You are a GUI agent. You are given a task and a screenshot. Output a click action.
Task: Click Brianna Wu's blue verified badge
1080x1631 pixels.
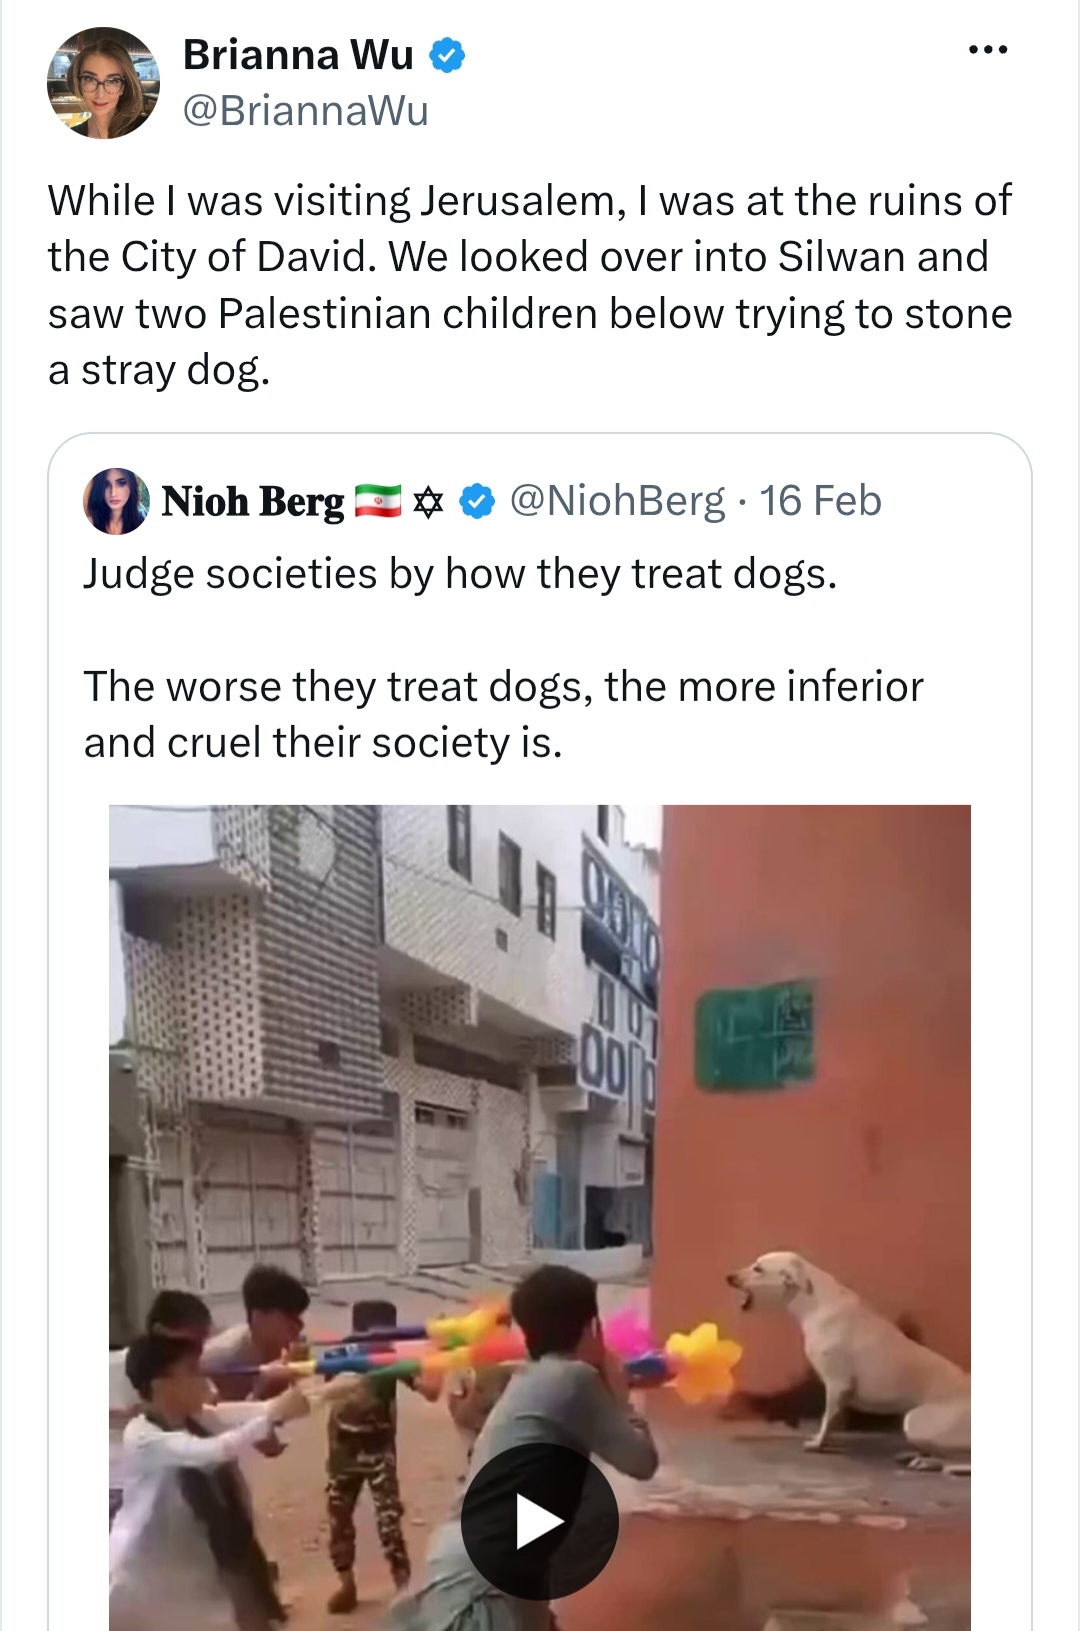click(447, 56)
